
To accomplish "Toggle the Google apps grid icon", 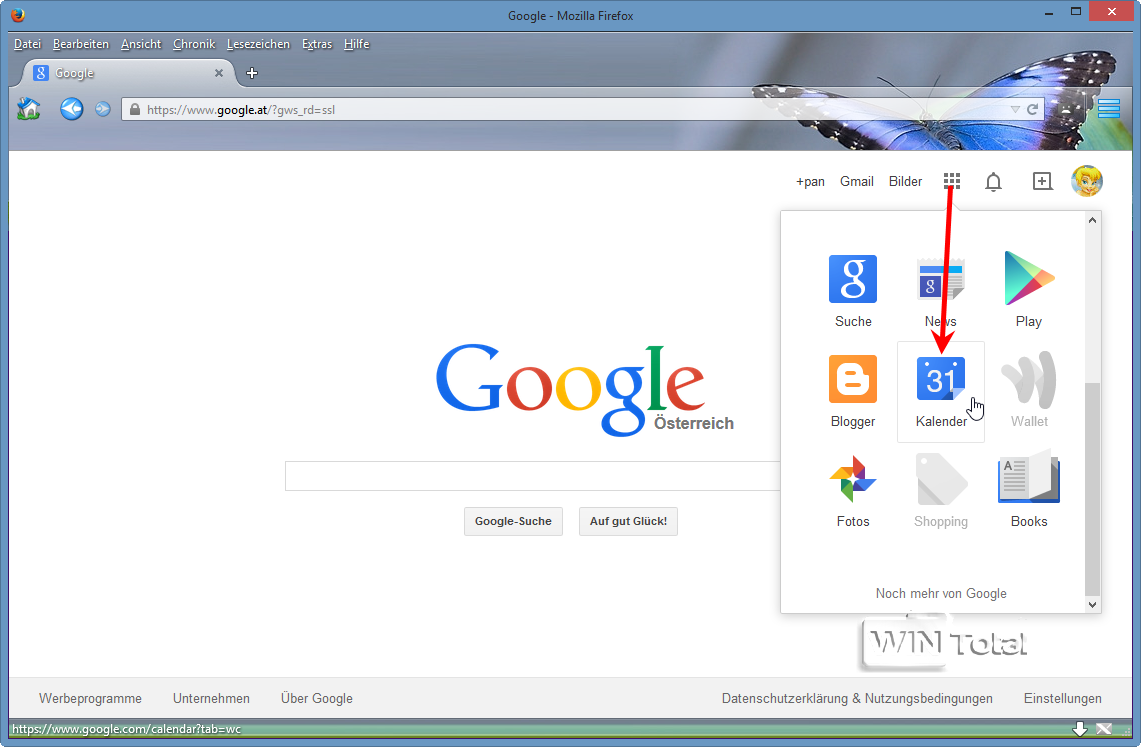I will coord(952,180).
